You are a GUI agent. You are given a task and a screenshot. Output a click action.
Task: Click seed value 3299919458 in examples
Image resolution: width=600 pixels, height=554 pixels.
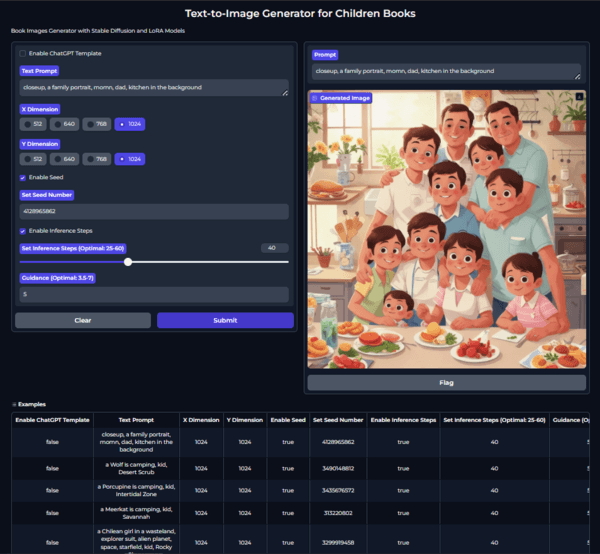pos(338,543)
